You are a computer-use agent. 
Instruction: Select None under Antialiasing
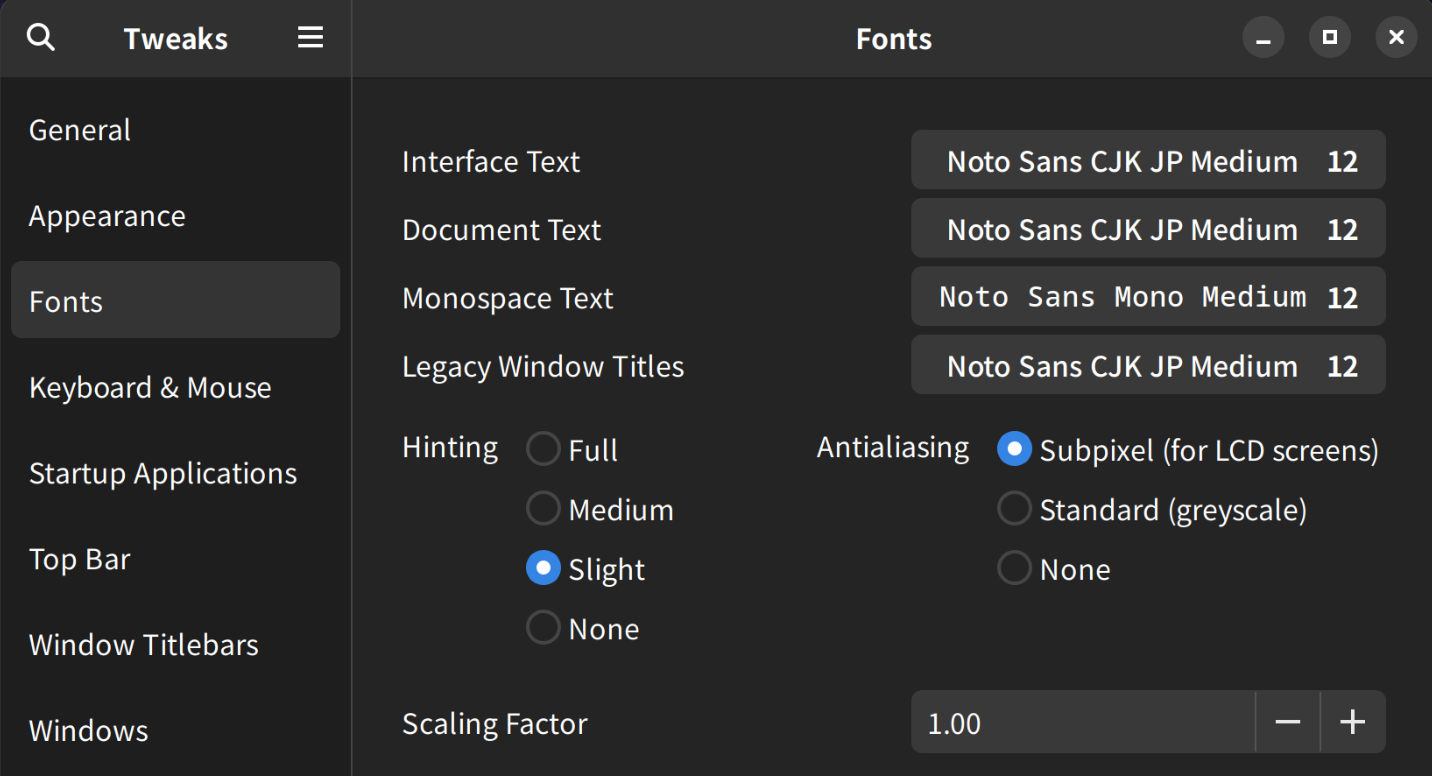pos(1054,569)
